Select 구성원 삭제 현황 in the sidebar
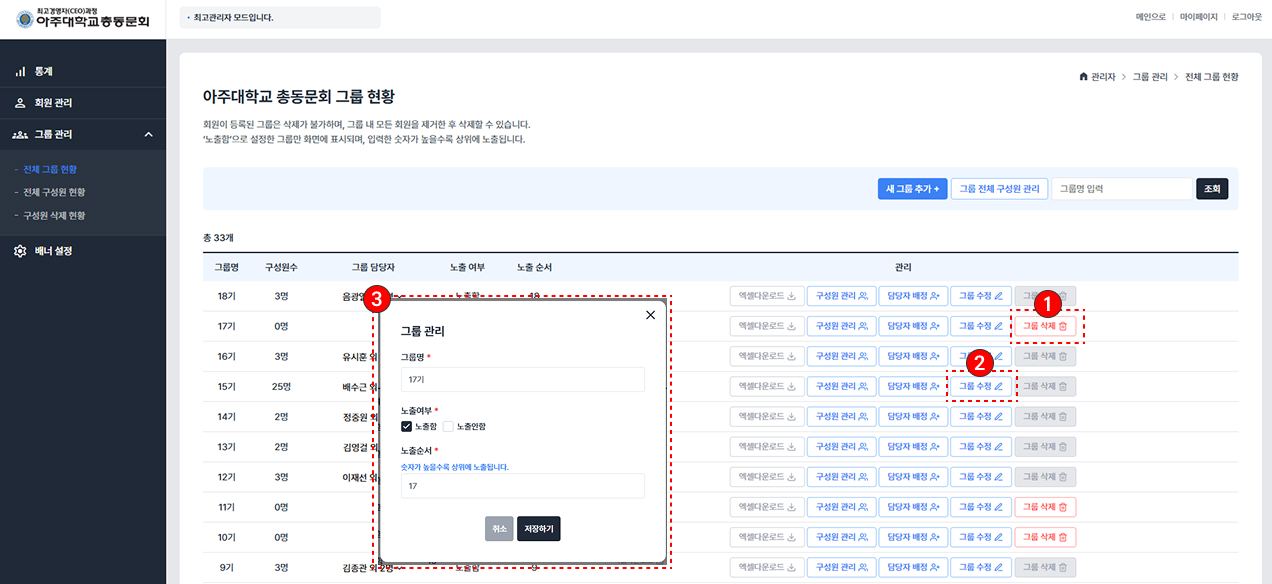Image resolution: width=1272 pixels, height=584 pixels. click(54, 215)
